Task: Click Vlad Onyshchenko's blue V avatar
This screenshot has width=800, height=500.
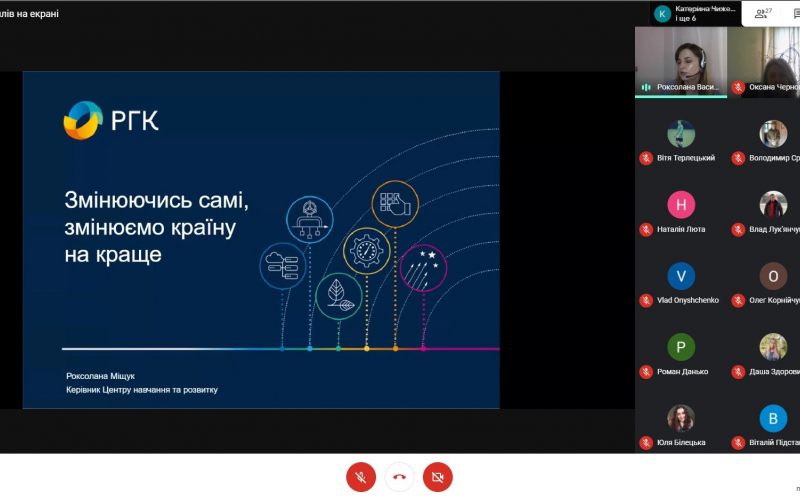Action: (681, 276)
